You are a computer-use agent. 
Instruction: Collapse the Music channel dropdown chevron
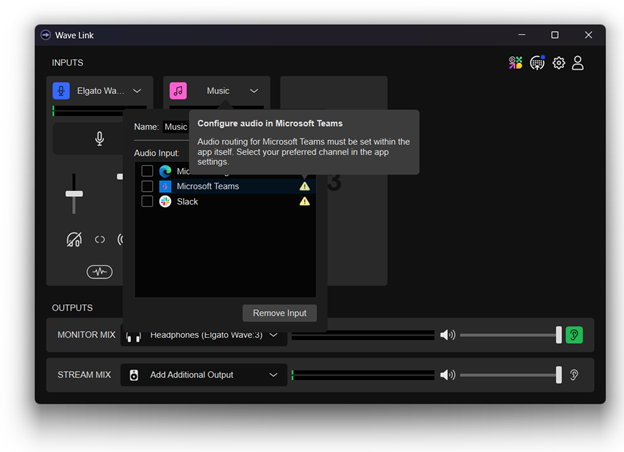pos(254,91)
